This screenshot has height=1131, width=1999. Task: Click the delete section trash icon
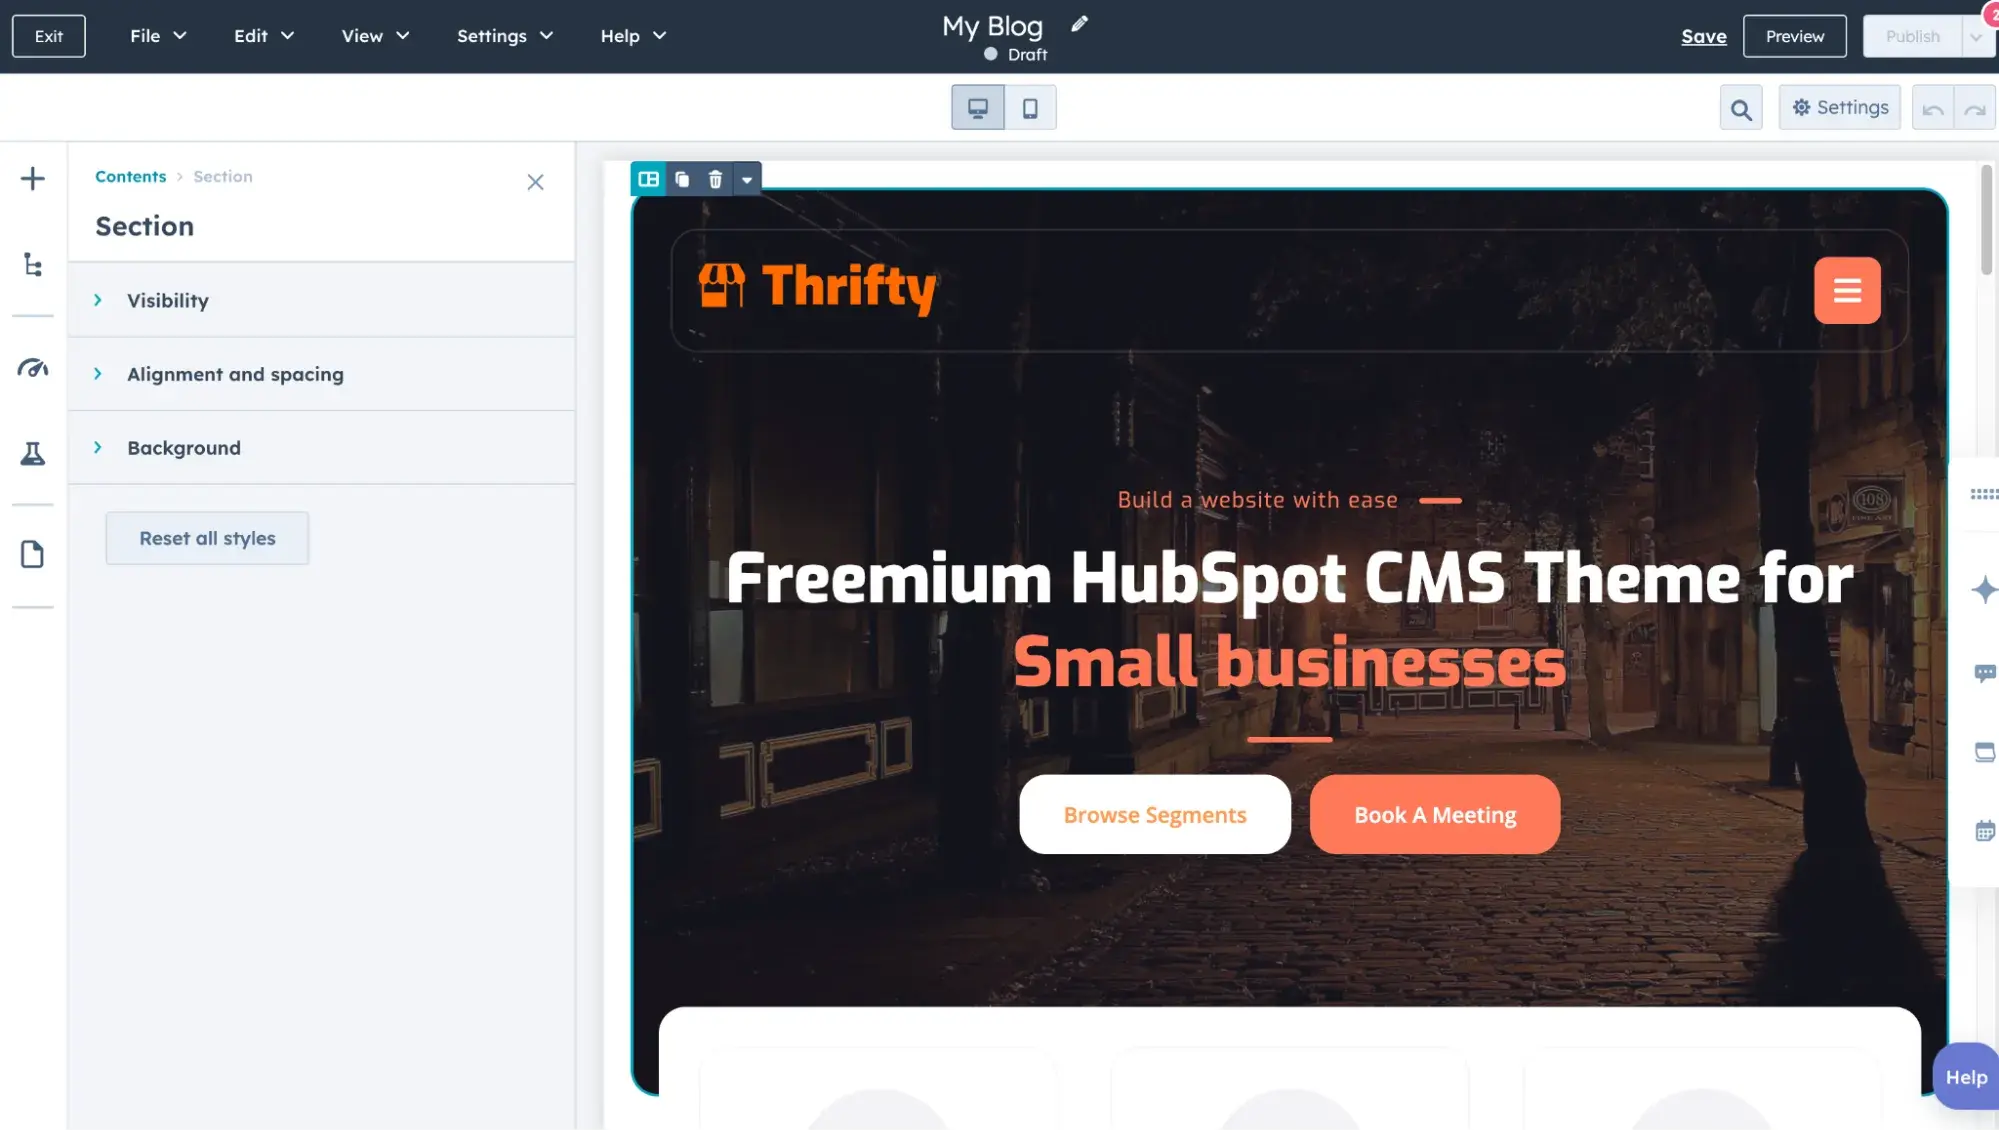[x=714, y=178]
